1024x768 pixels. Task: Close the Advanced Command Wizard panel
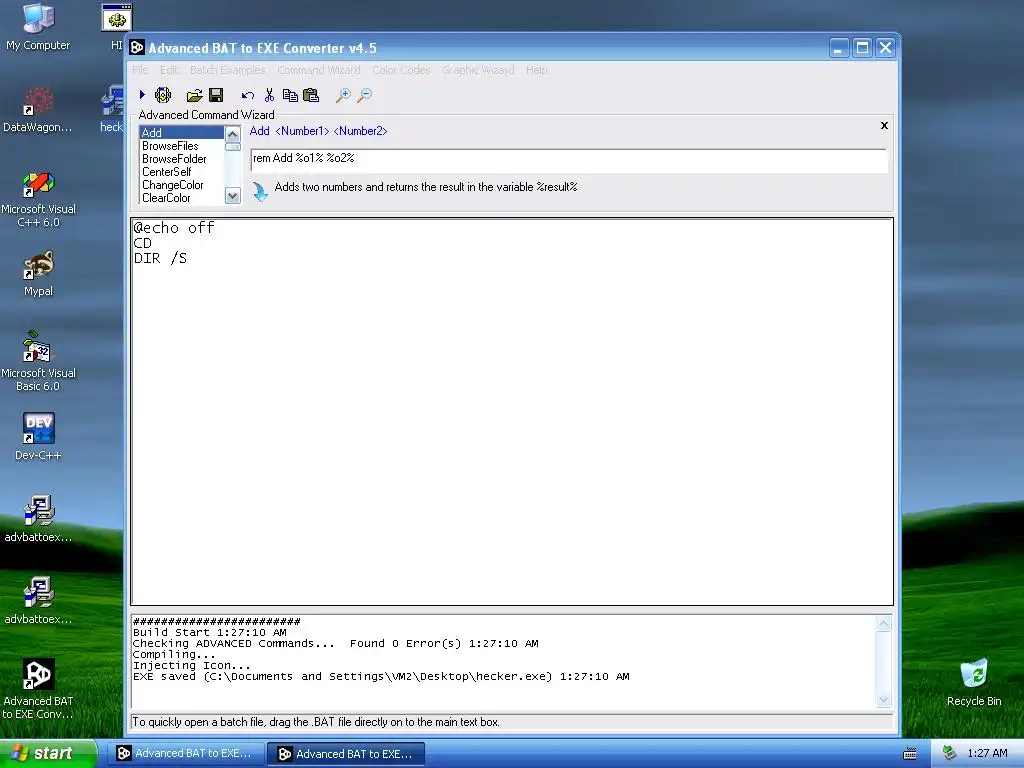click(x=884, y=125)
